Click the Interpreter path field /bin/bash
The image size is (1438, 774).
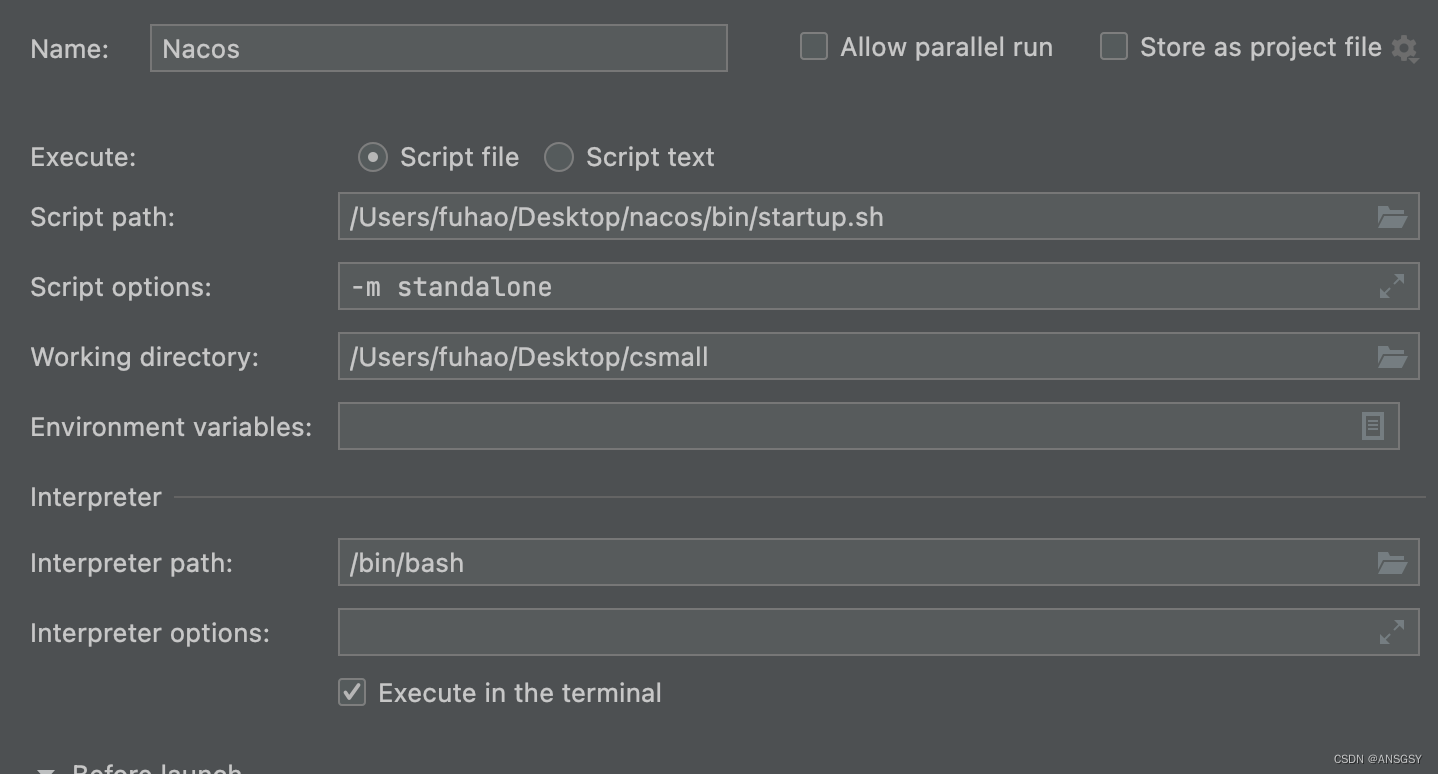coord(878,563)
